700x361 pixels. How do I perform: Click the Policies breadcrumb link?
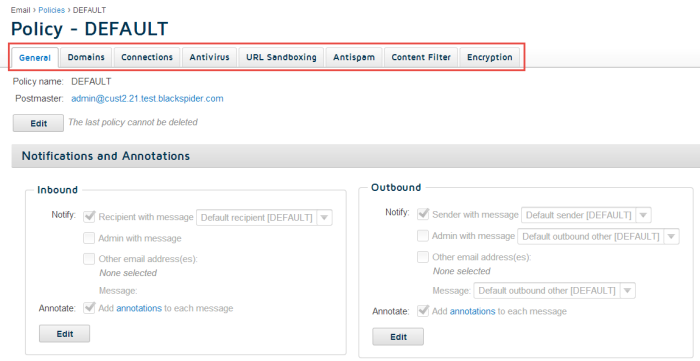[x=51, y=10]
